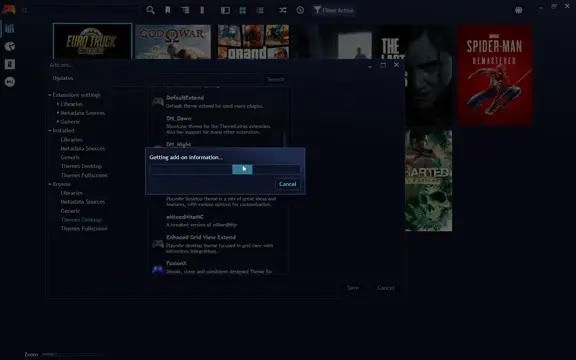The width and height of the screenshot is (576, 360).
Task: Switch to Details view icon in top toolbar
Action: 225,10
